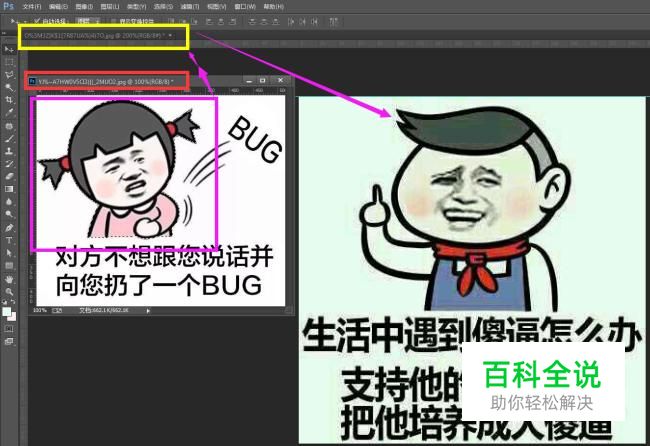Select the History Brush tool
The width and height of the screenshot is (650, 446).
[x=9, y=164]
